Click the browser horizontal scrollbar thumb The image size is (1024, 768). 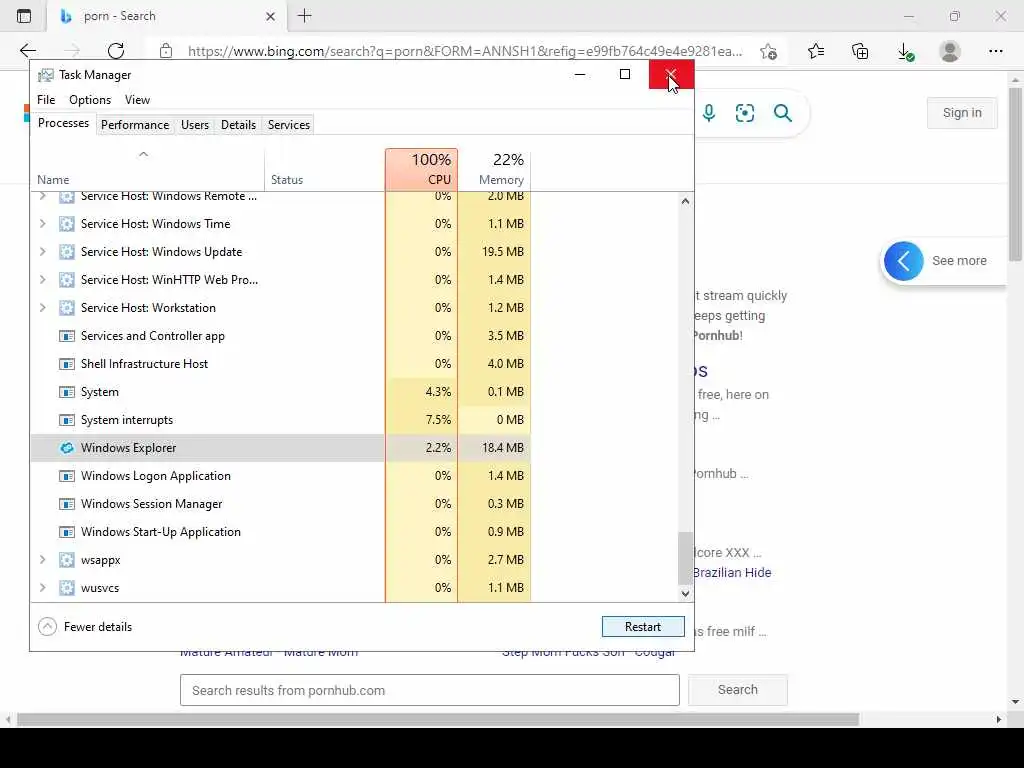coord(438,720)
